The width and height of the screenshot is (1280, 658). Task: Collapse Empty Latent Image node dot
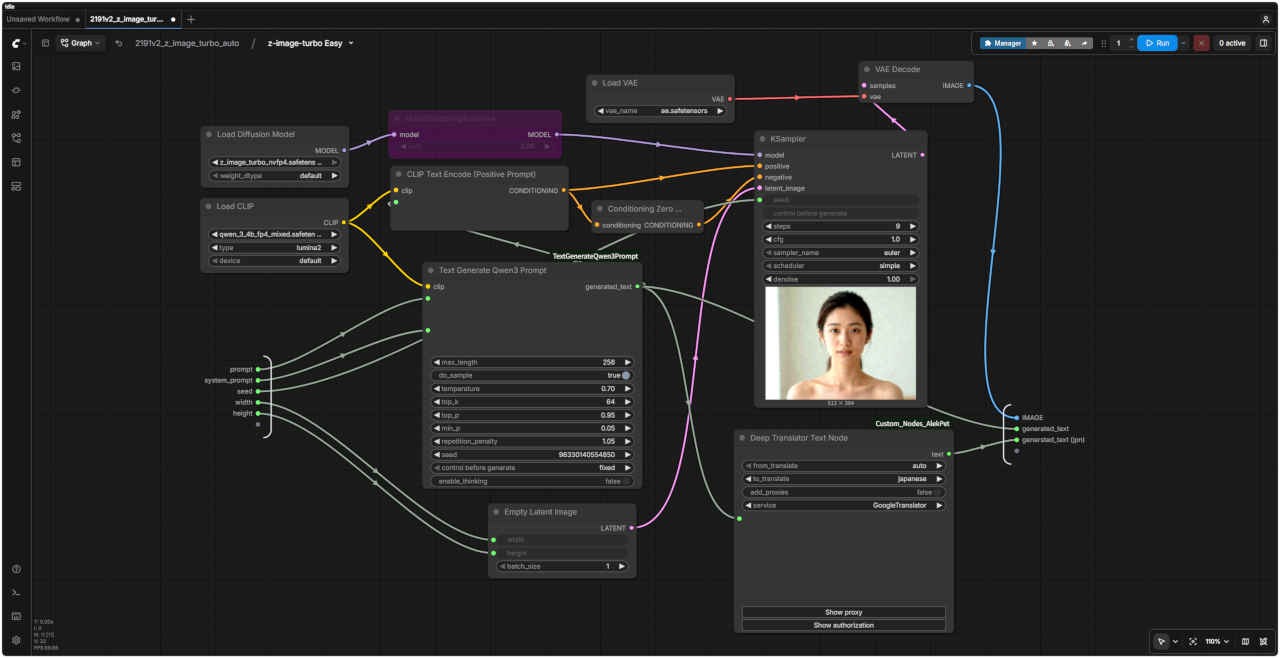(x=497, y=512)
